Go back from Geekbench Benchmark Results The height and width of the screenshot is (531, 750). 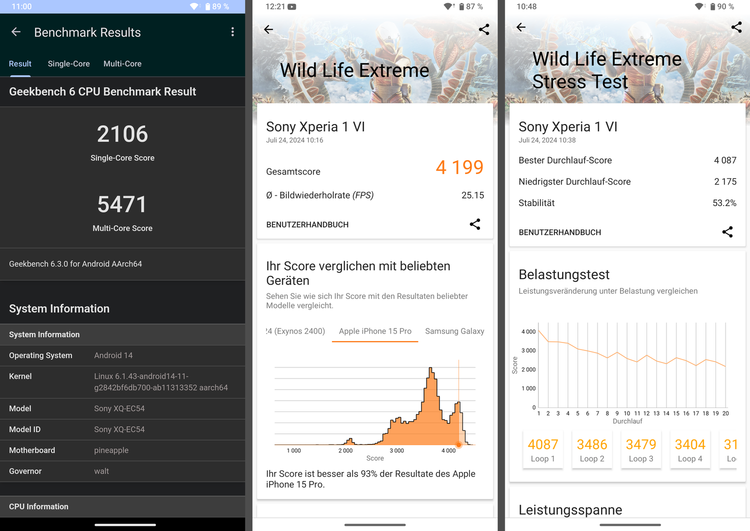click(16, 32)
